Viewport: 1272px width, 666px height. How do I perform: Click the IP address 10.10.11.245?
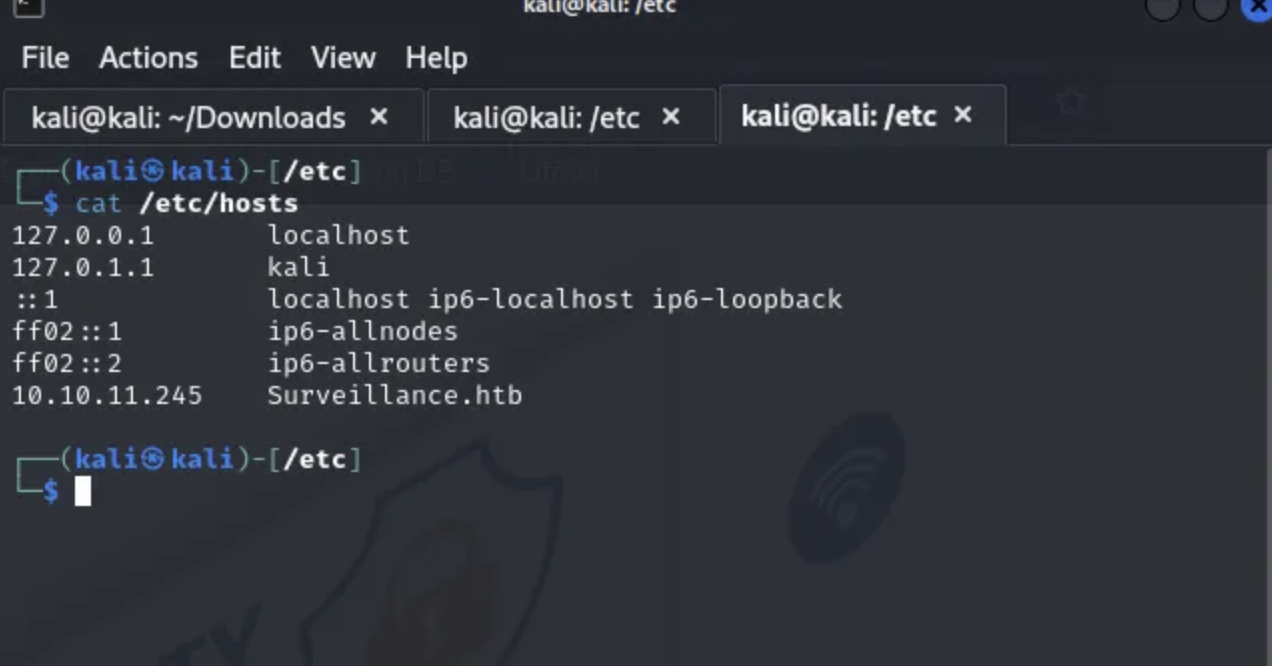106,395
